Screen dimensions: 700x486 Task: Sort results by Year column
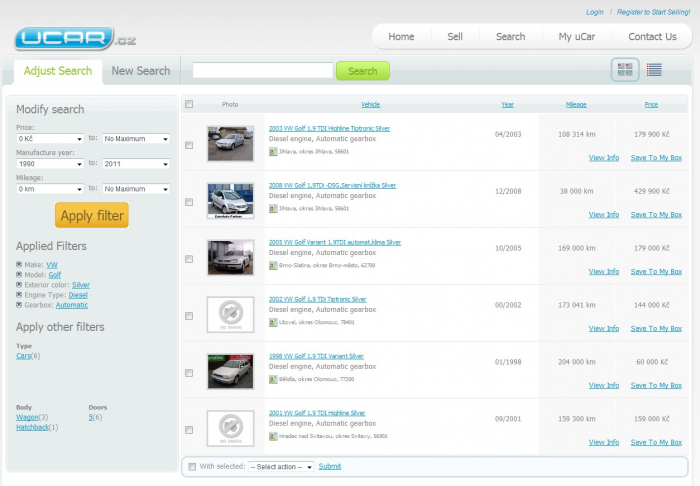click(508, 104)
